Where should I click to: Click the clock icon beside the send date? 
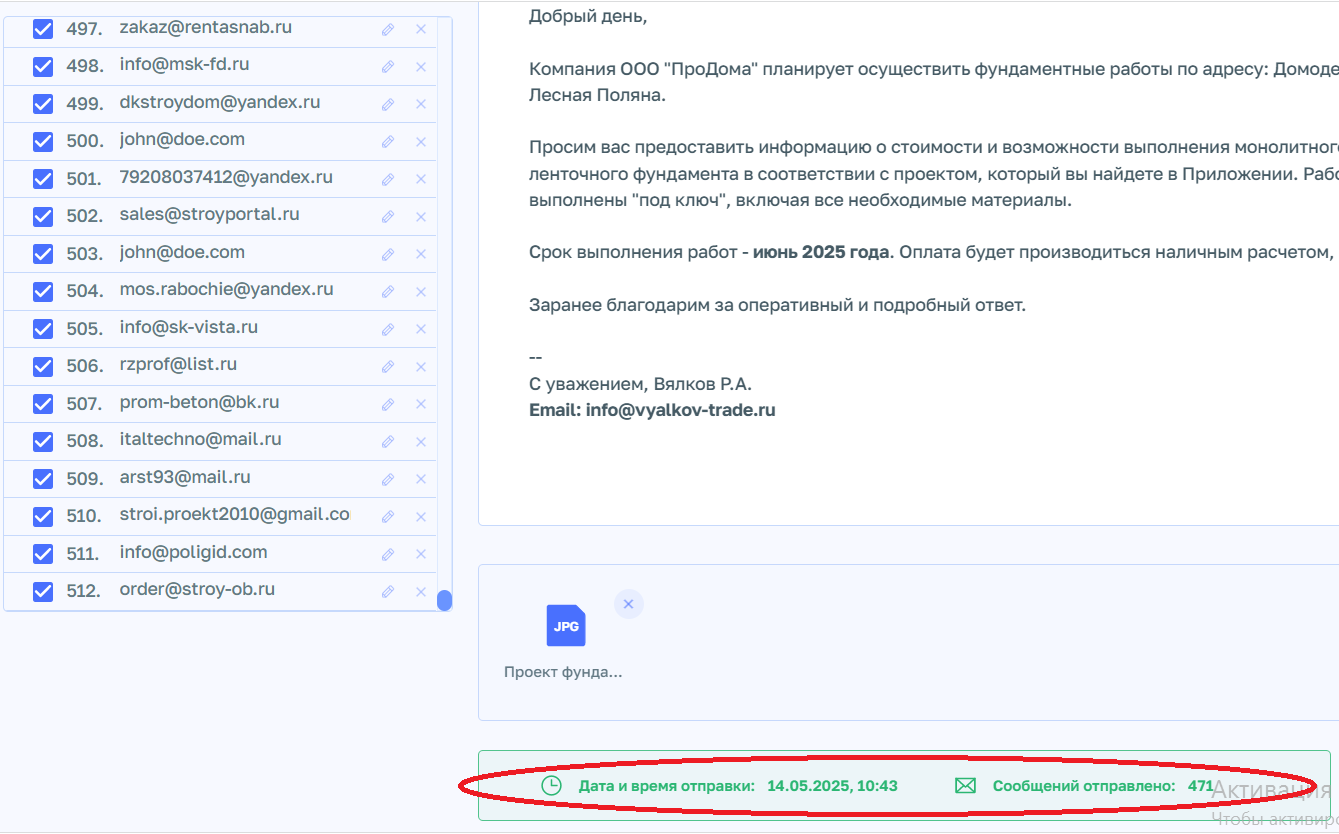click(550, 785)
